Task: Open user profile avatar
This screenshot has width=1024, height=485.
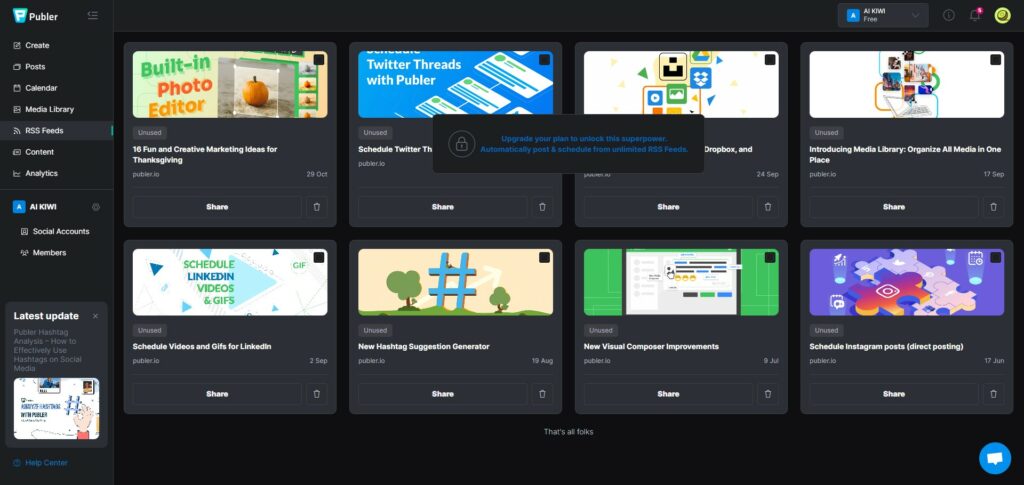Action: (x=1002, y=15)
